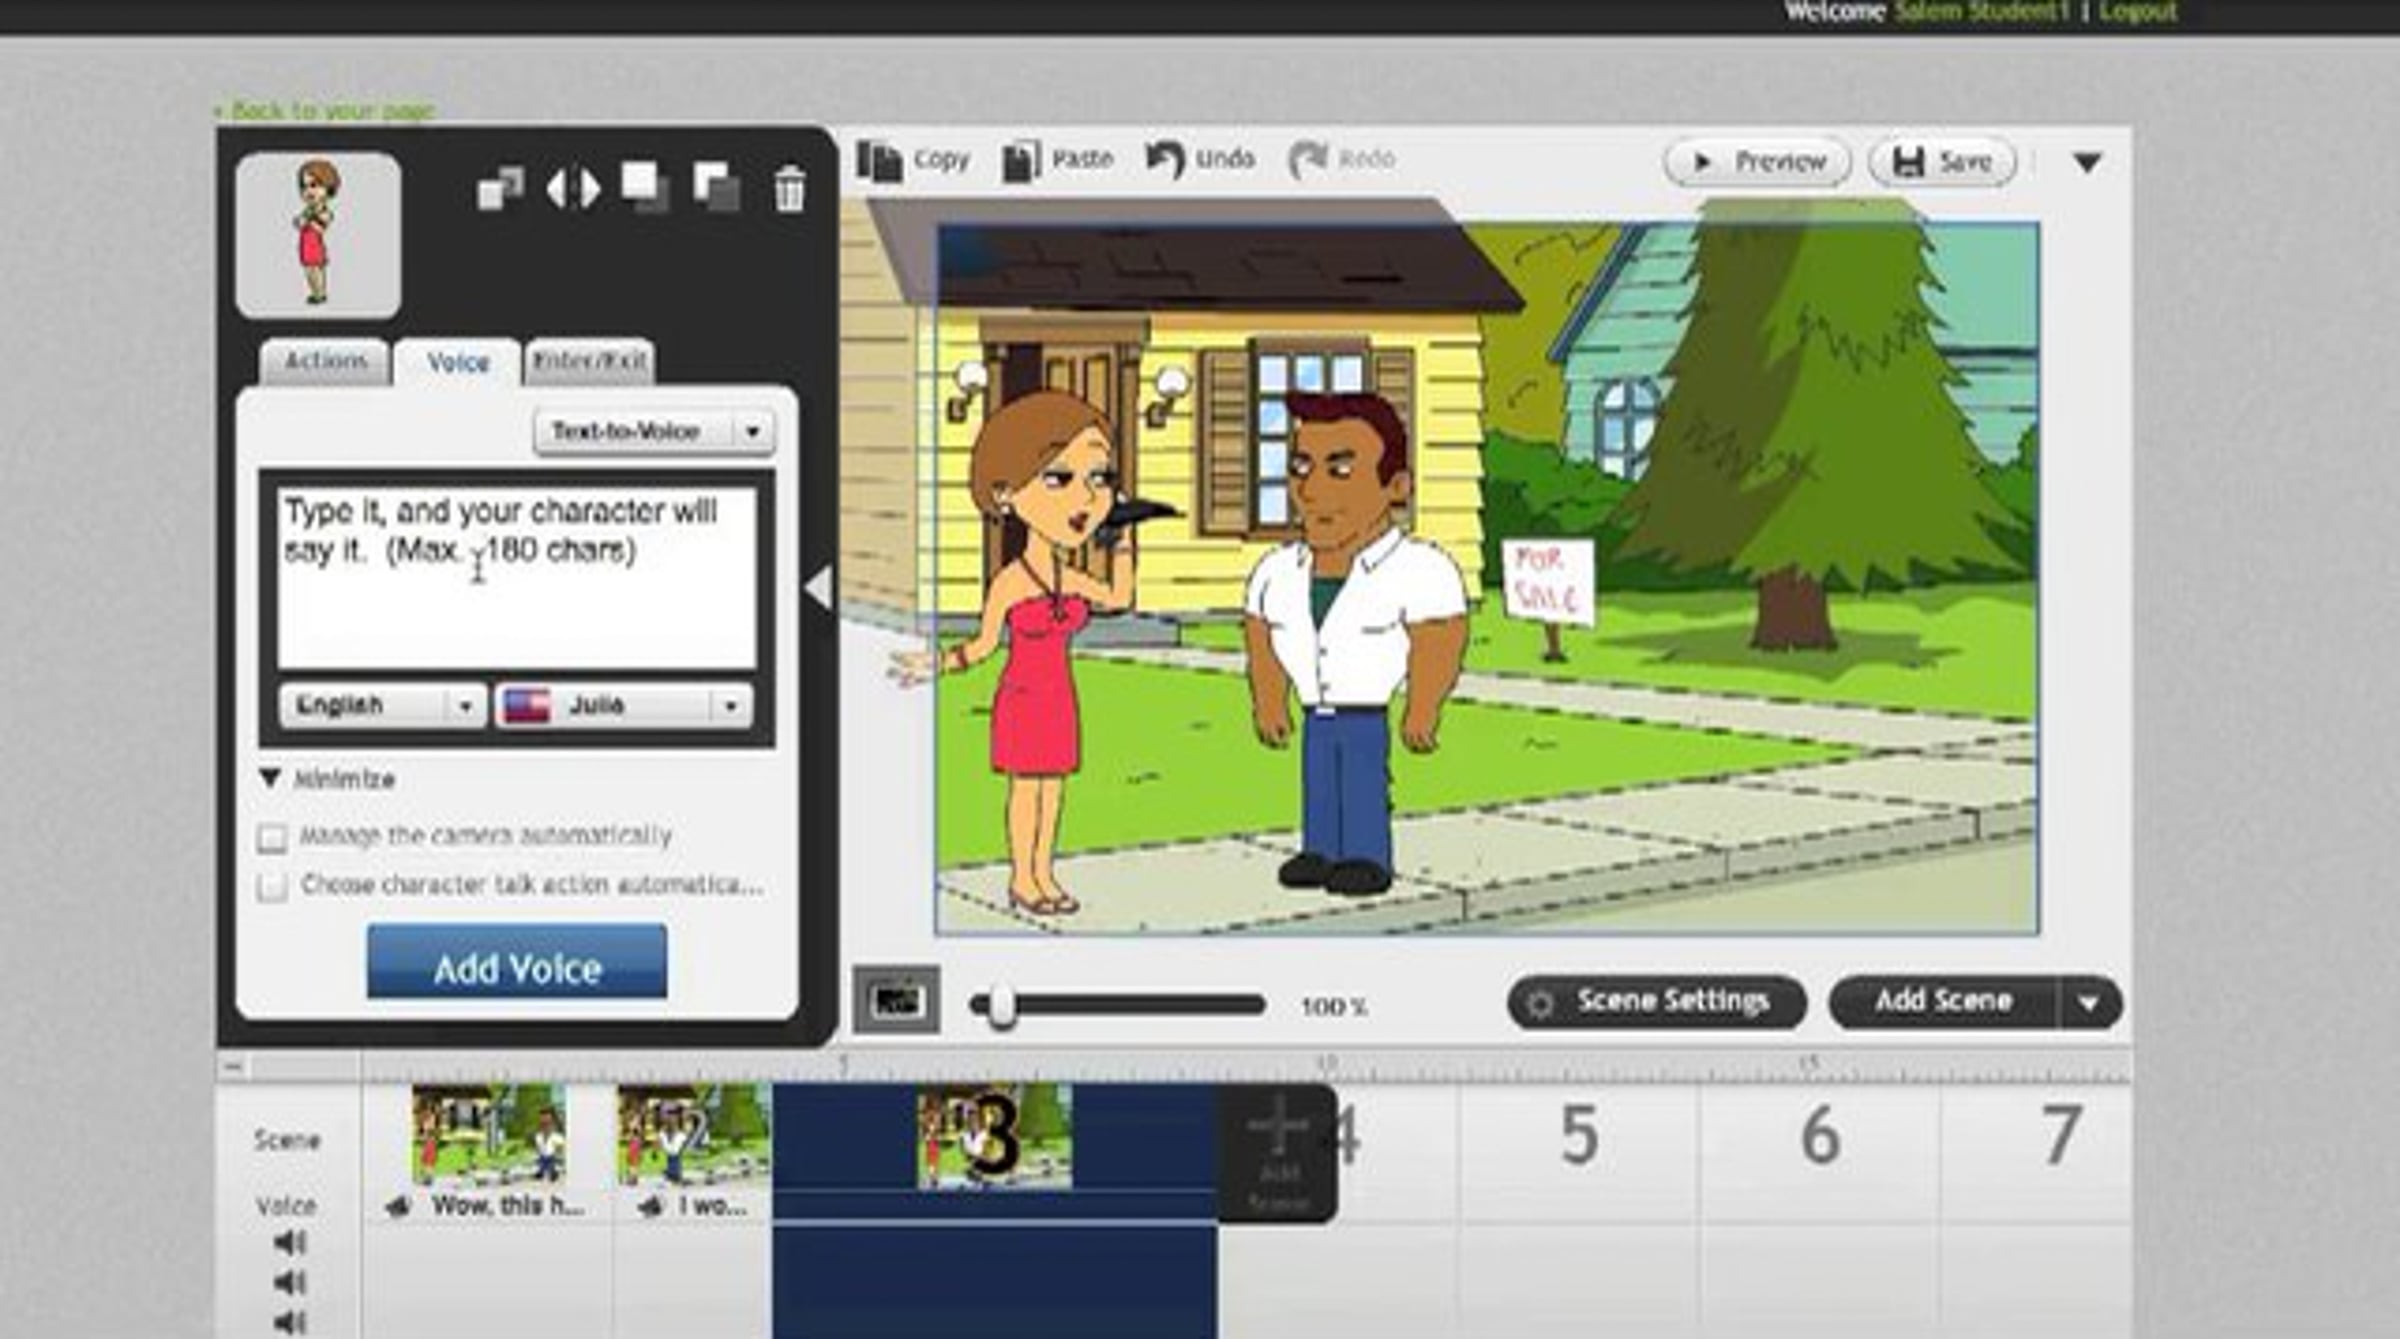Image resolution: width=2400 pixels, height=1339 pixels.
Task: Adjust the stage zoom slider
Action: point(1000,1003)
